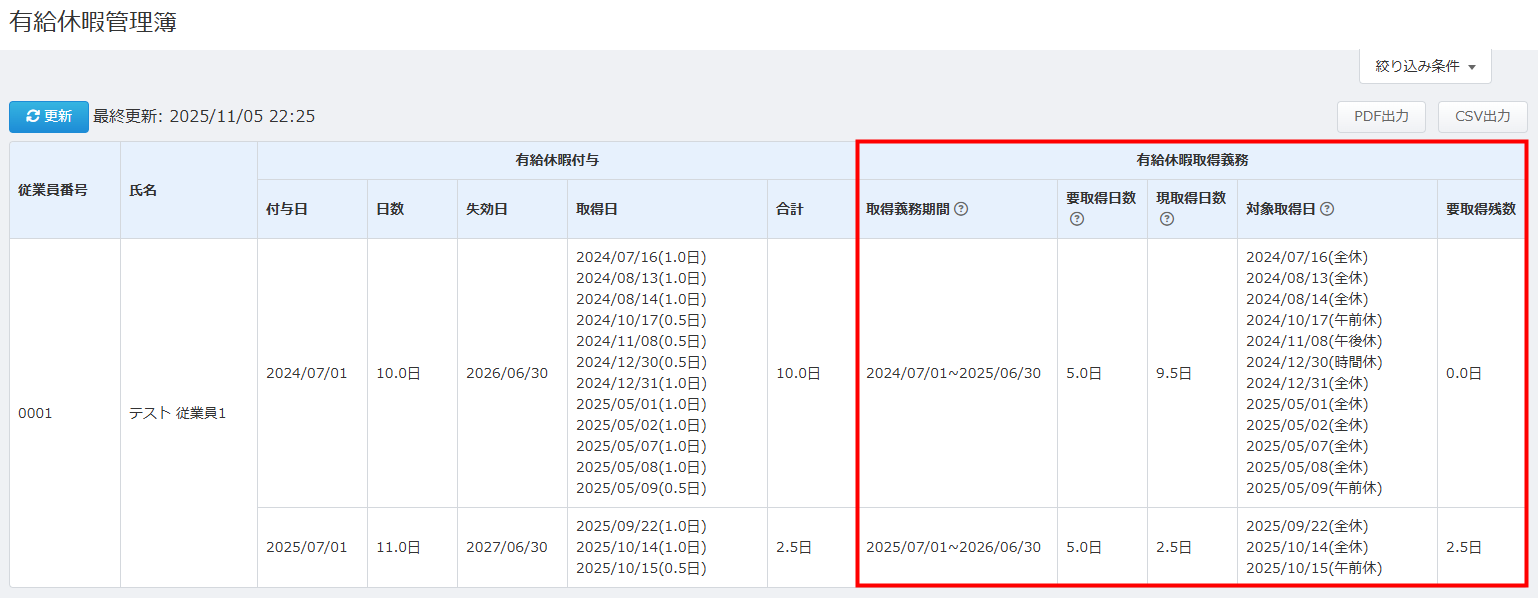Click the 有給休暇管理簿 page title

(x=93, y=23)
